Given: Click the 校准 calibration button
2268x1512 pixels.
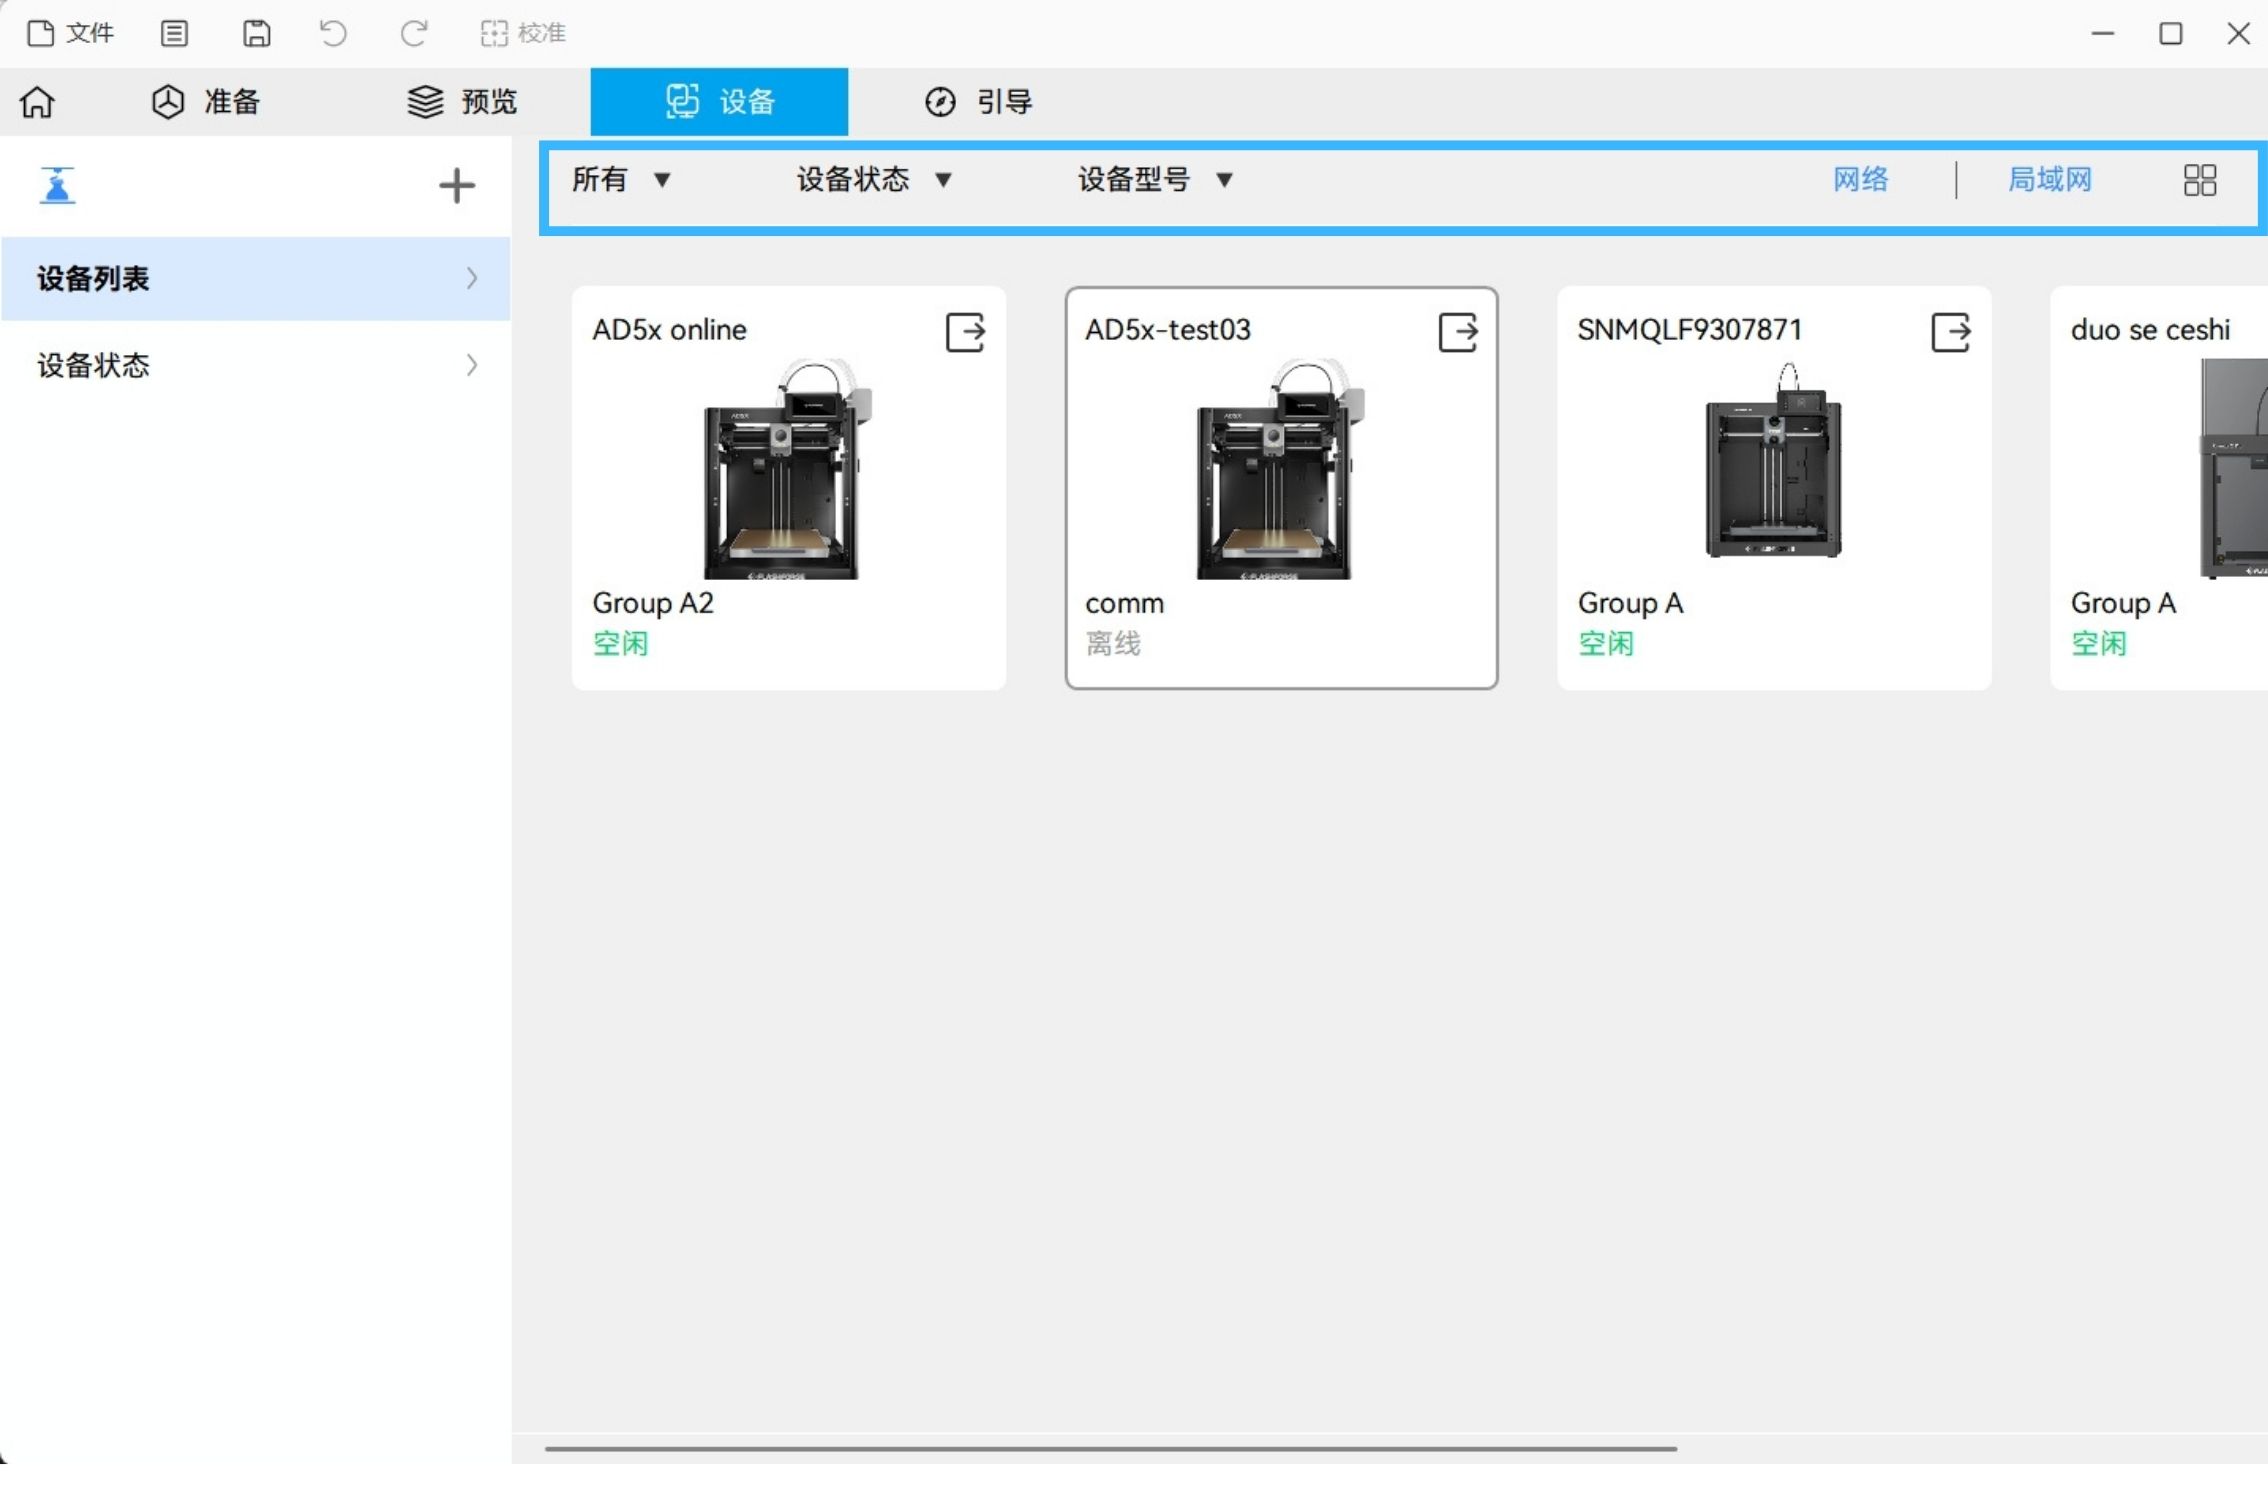Looking at the screenshot, I should point(523,33).
